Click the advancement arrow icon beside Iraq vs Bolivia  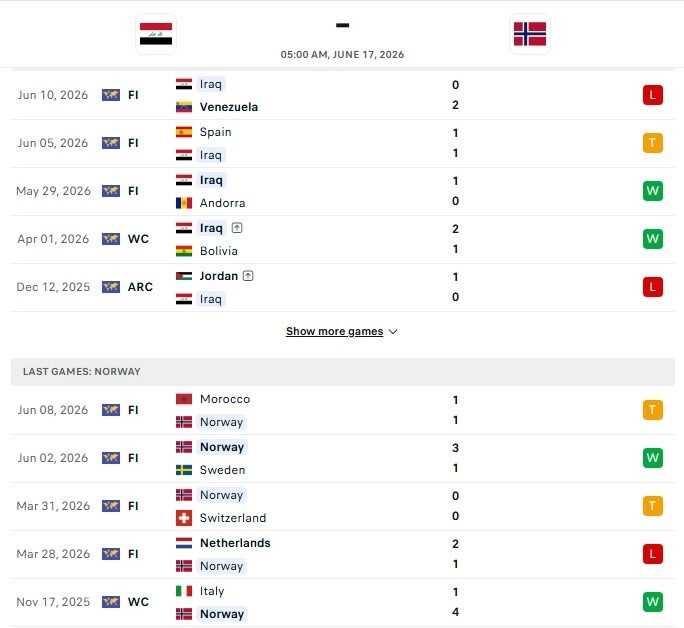tap(237, 228)
